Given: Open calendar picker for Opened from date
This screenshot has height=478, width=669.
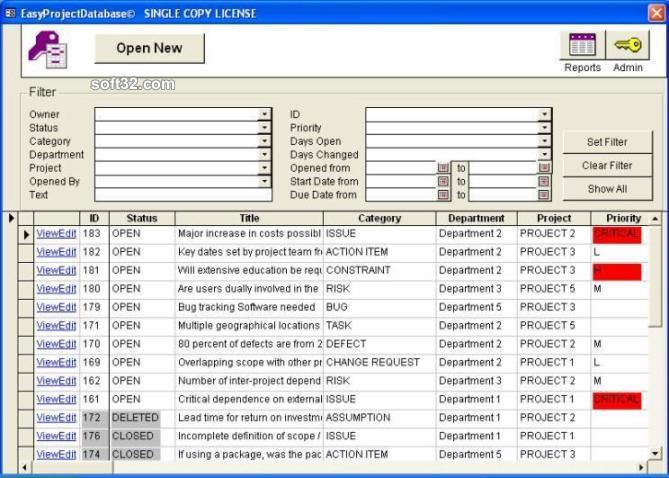Looking at the screenshot, I should 443,168.
